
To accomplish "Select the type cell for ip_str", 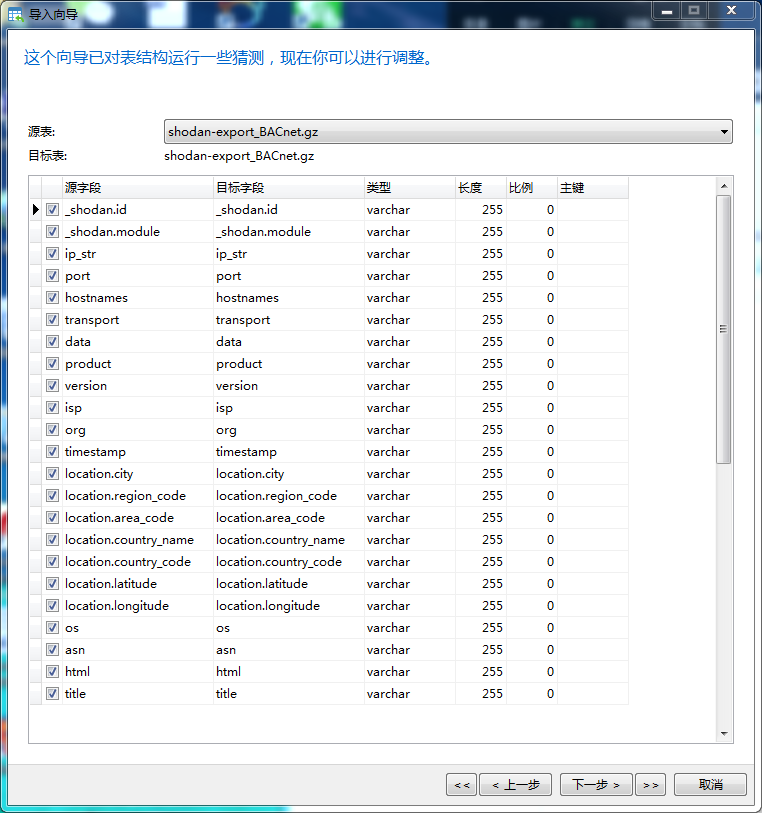I will click(x=410, y=254).
